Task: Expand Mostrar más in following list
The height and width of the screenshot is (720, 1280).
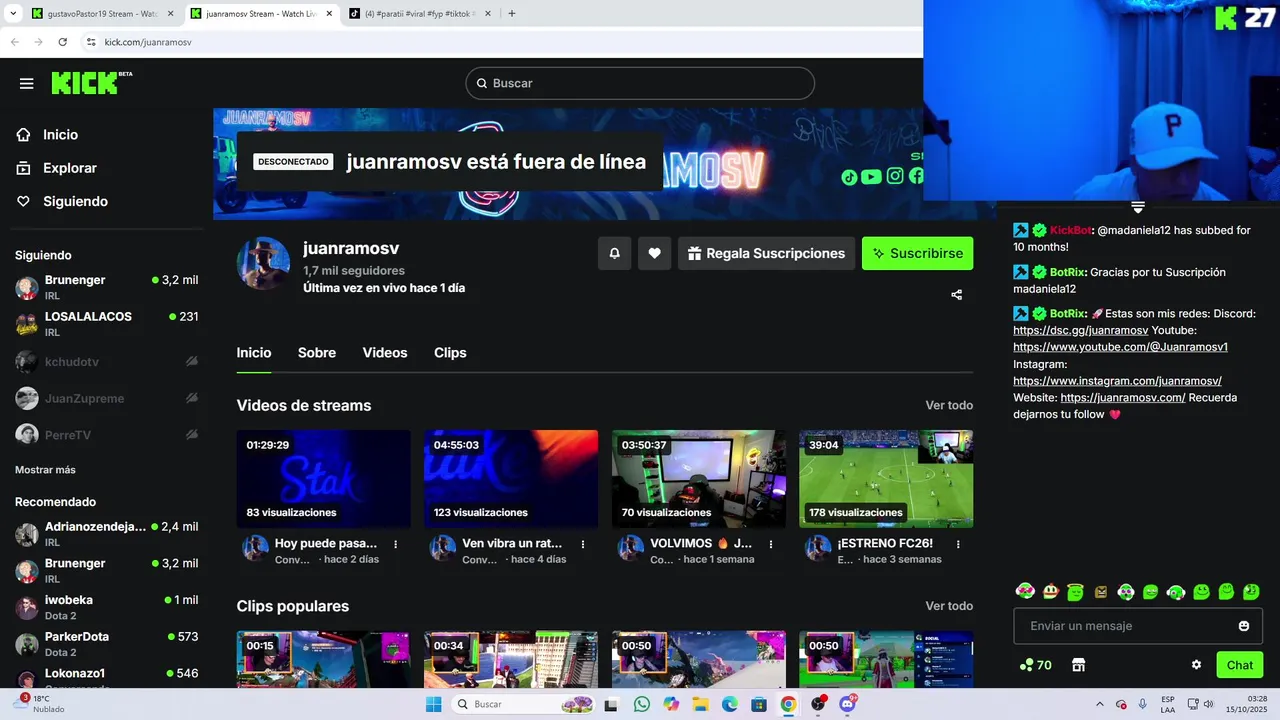Action: pyautogui.click(x=45, y=470)
